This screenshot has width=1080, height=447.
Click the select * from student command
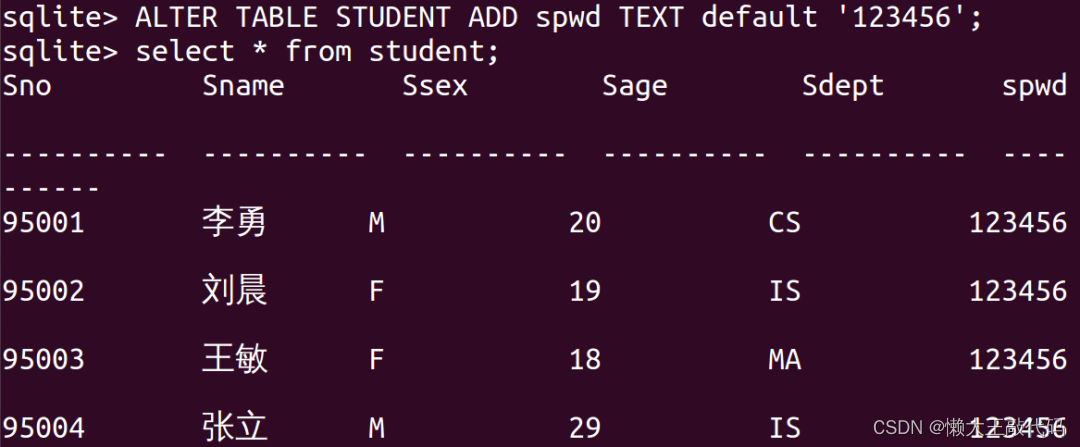[251, 52]
